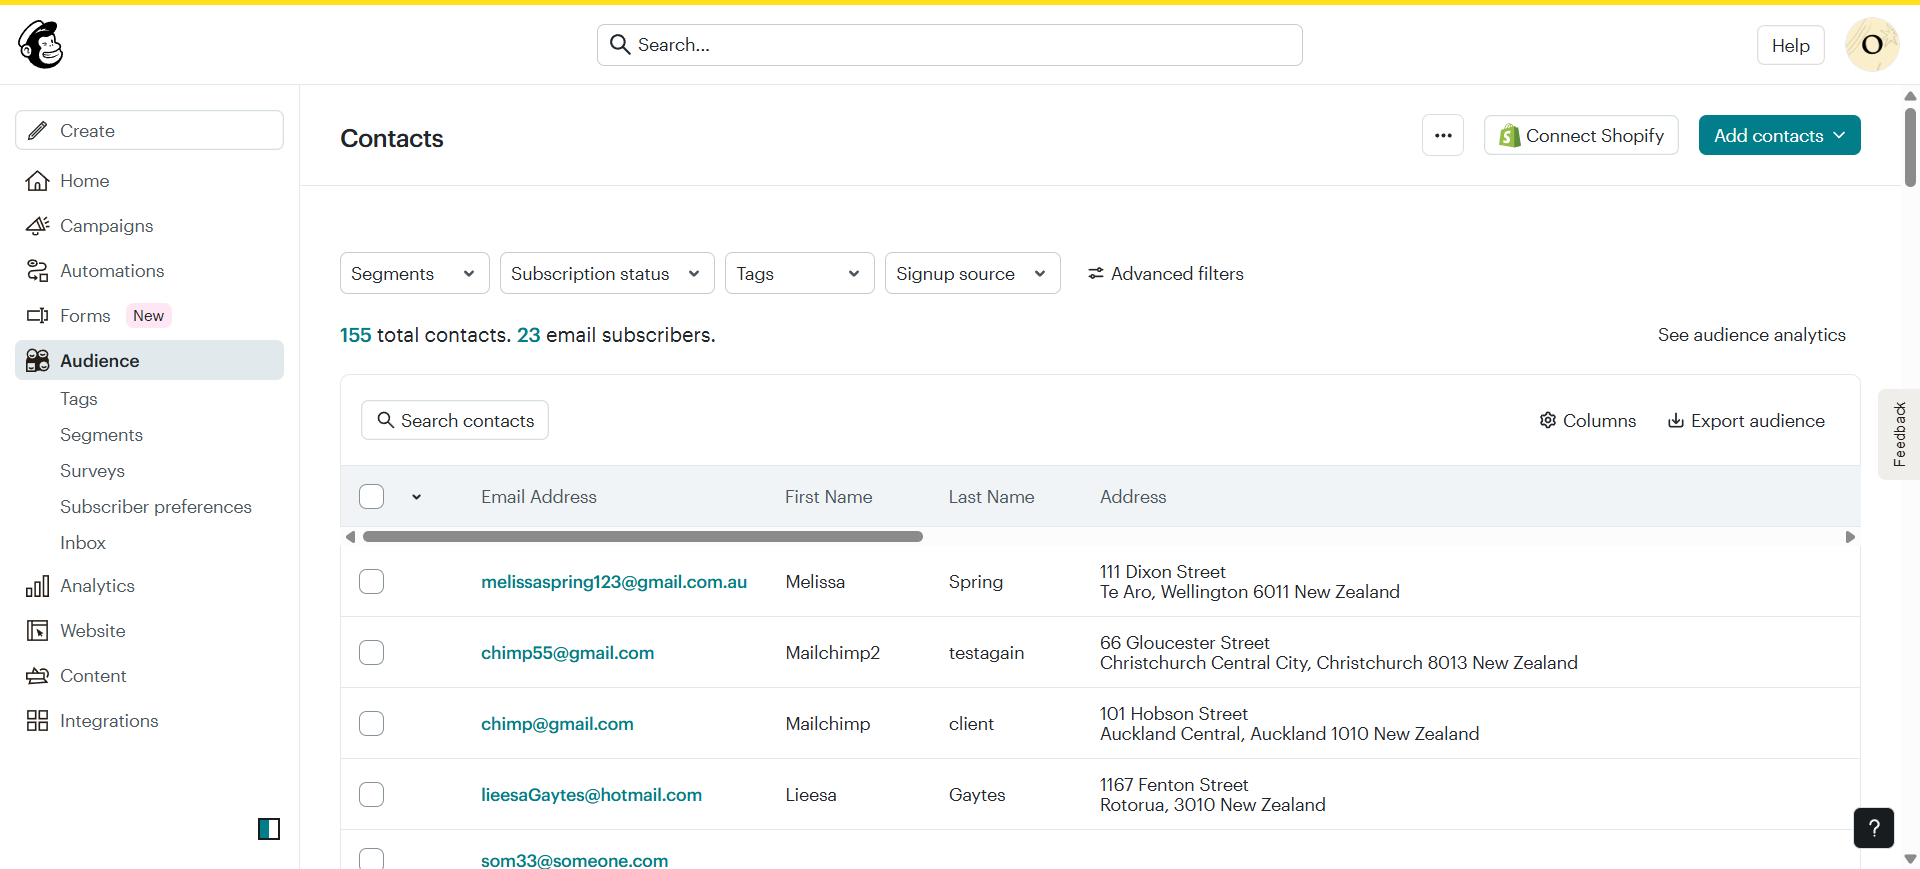
Task: Click See audience analytics link
Action: (x=1751, y=335)
